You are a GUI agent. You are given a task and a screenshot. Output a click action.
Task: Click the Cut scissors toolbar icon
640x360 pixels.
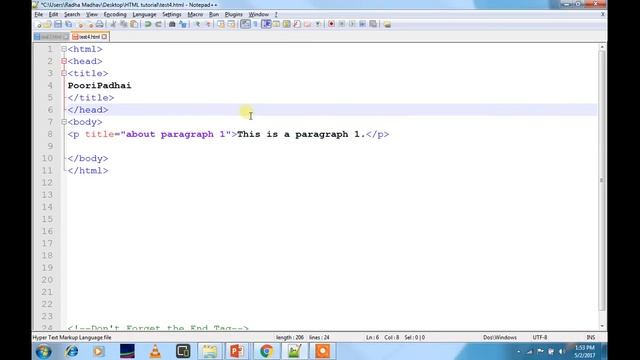coord(113,24)
